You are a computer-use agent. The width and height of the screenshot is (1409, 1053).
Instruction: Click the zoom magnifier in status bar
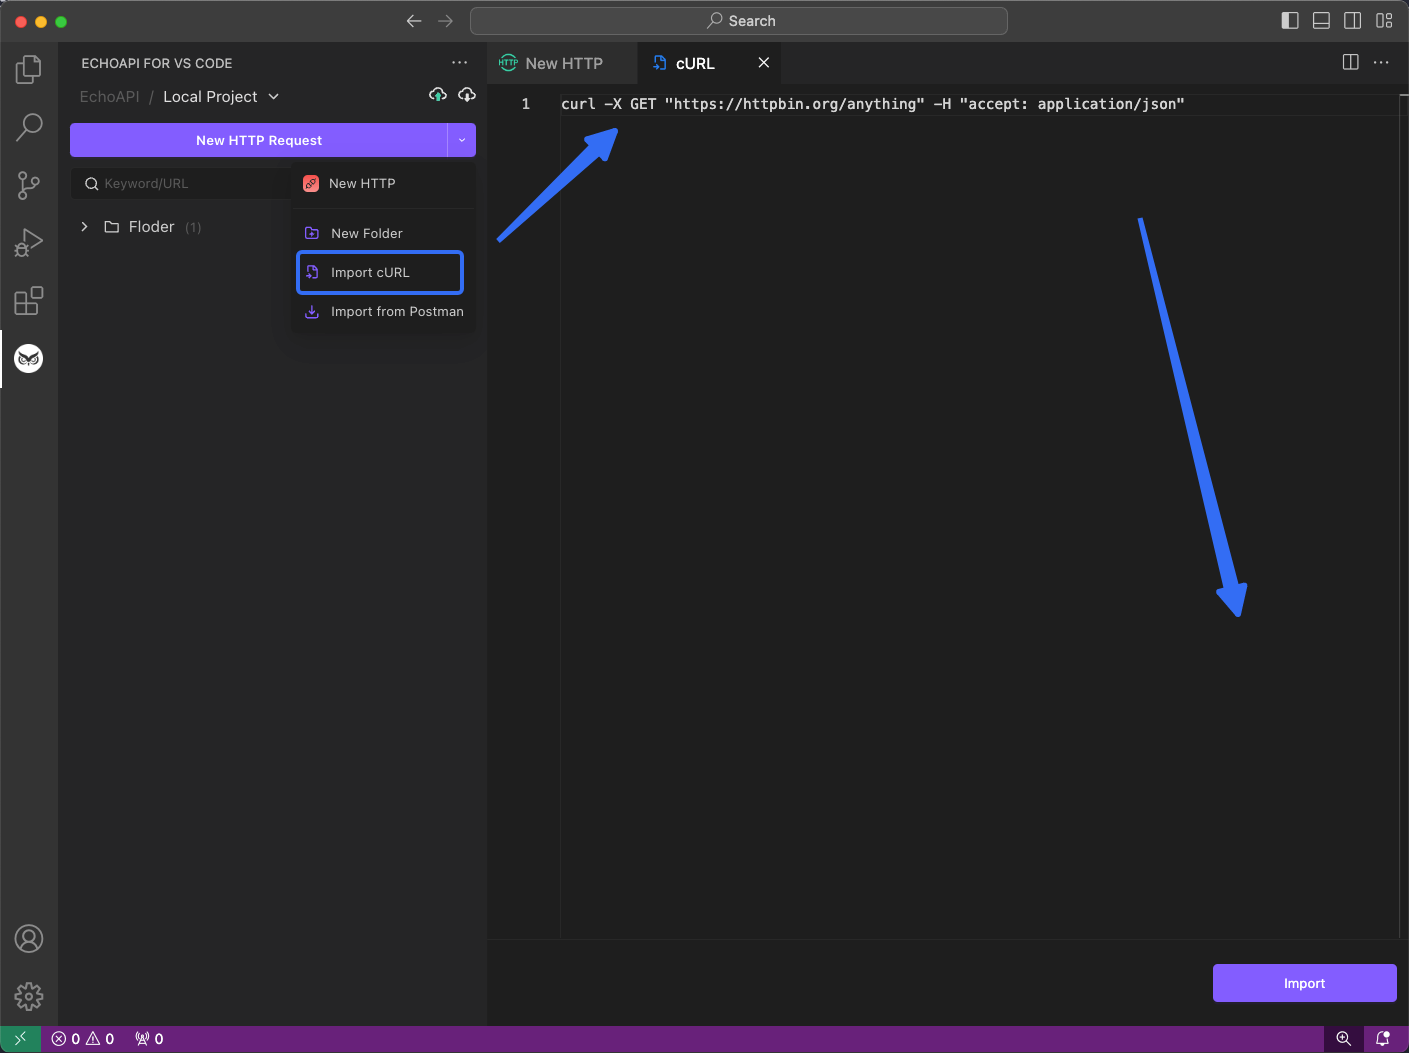click(x=1344, y=1039)
